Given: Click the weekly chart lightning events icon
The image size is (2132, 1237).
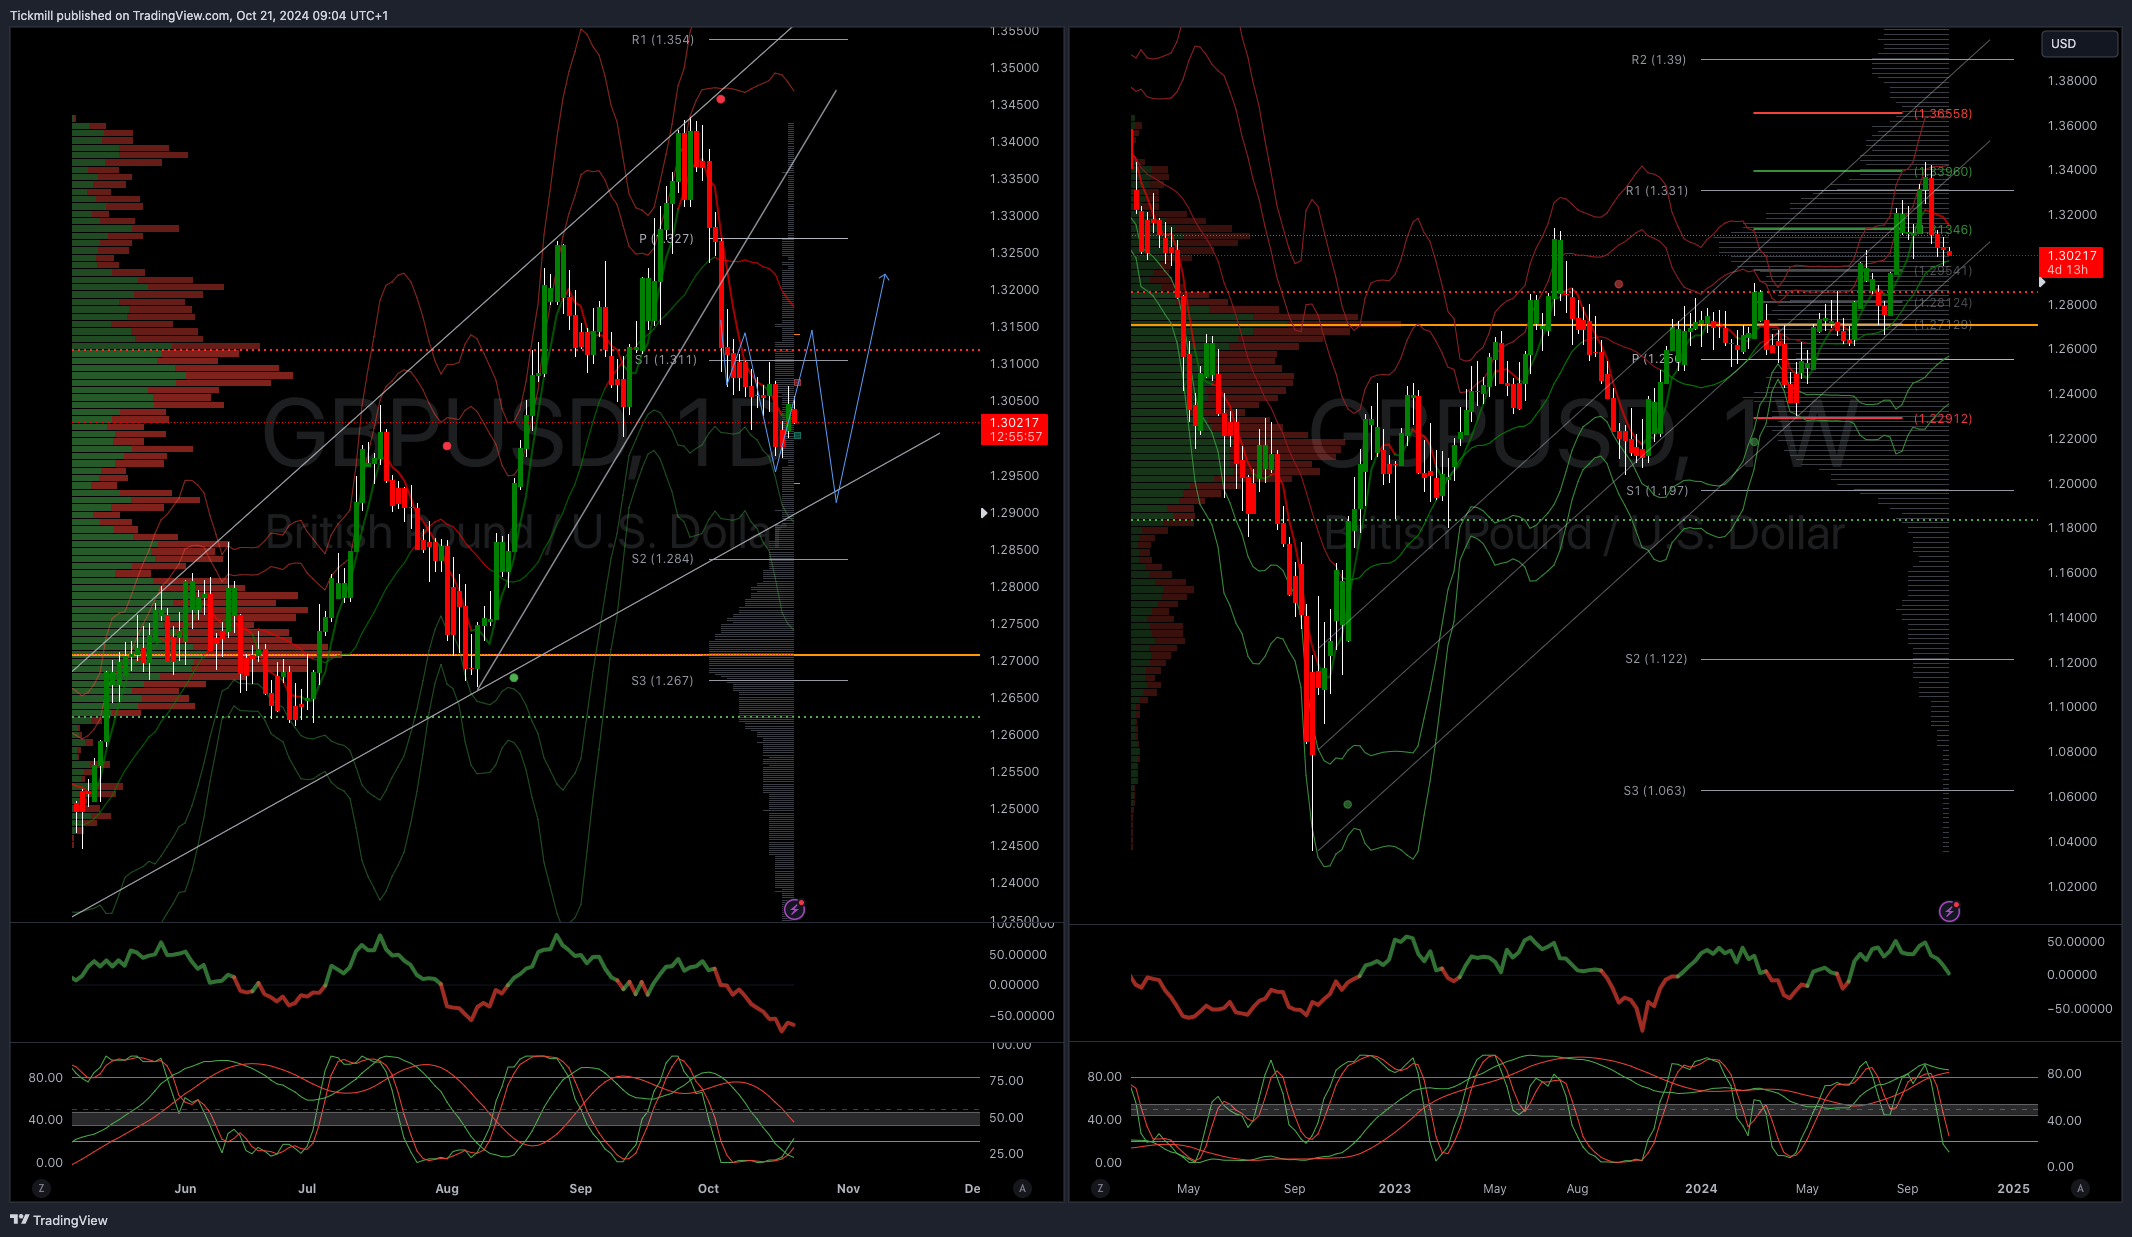Looking at the screenshot, I should click(x=1949, y=911).
